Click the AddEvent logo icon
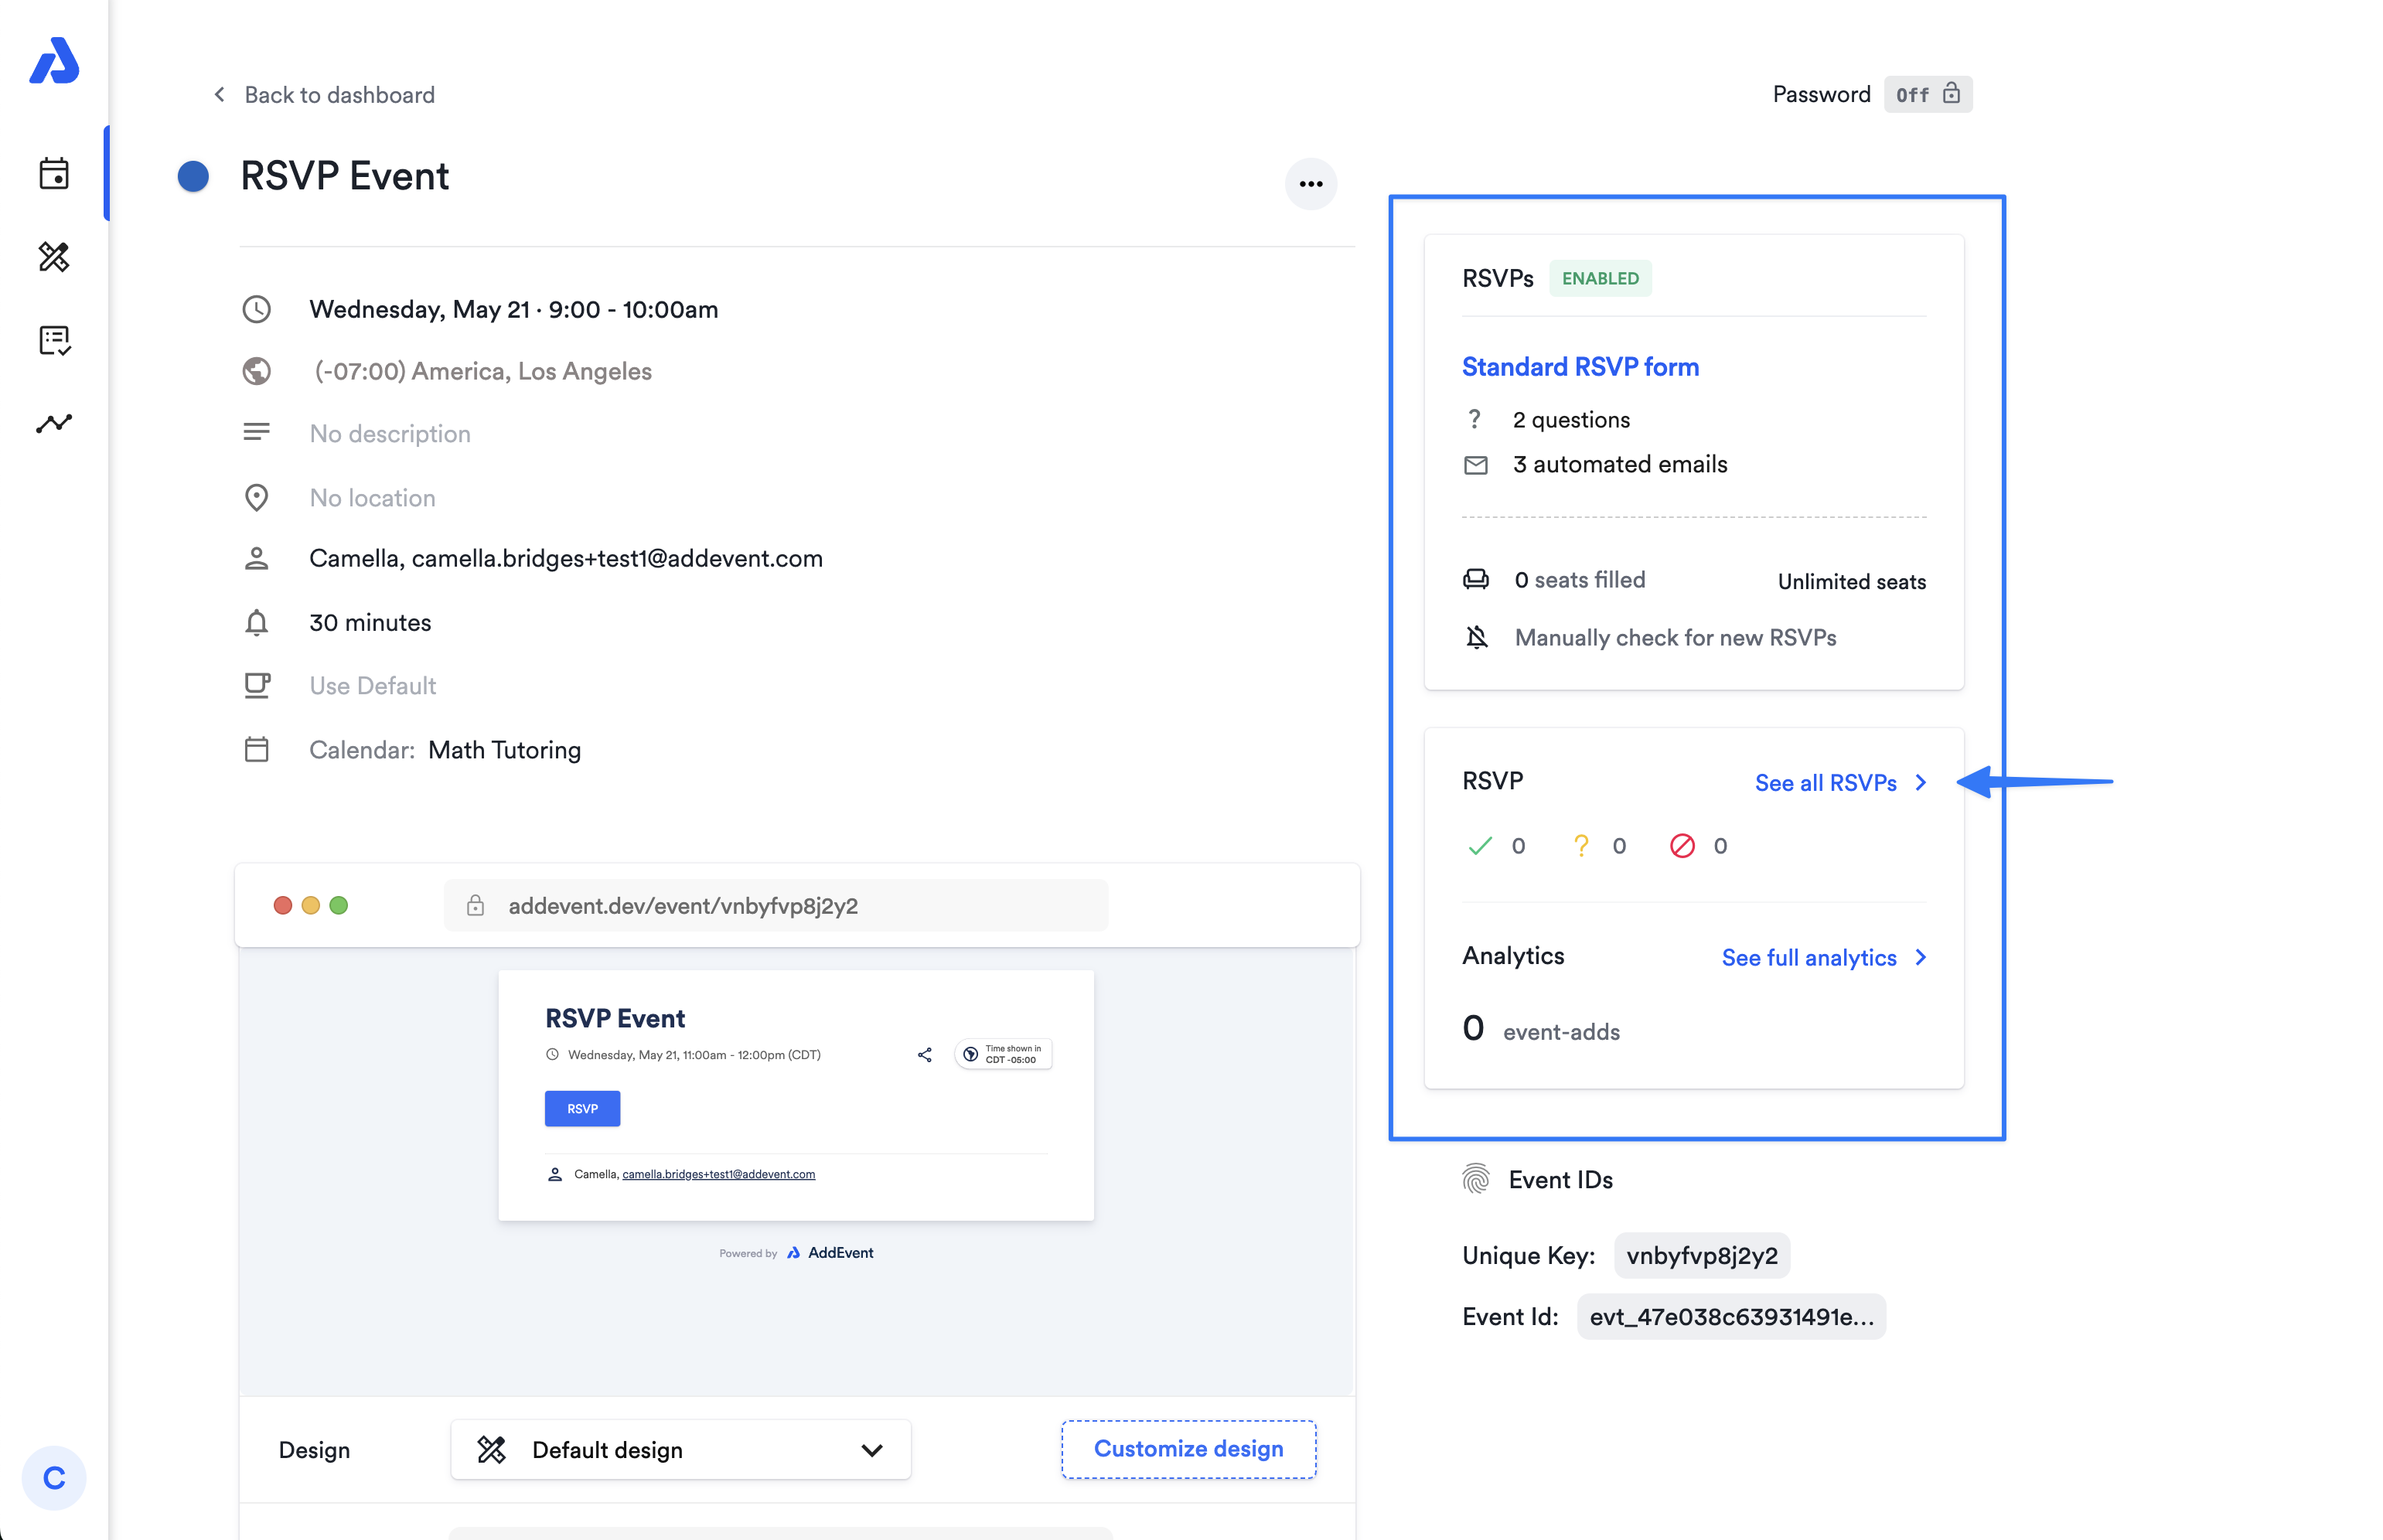Image resolution: width=2383 pixels, height=1540 pixels. [54, 61]
